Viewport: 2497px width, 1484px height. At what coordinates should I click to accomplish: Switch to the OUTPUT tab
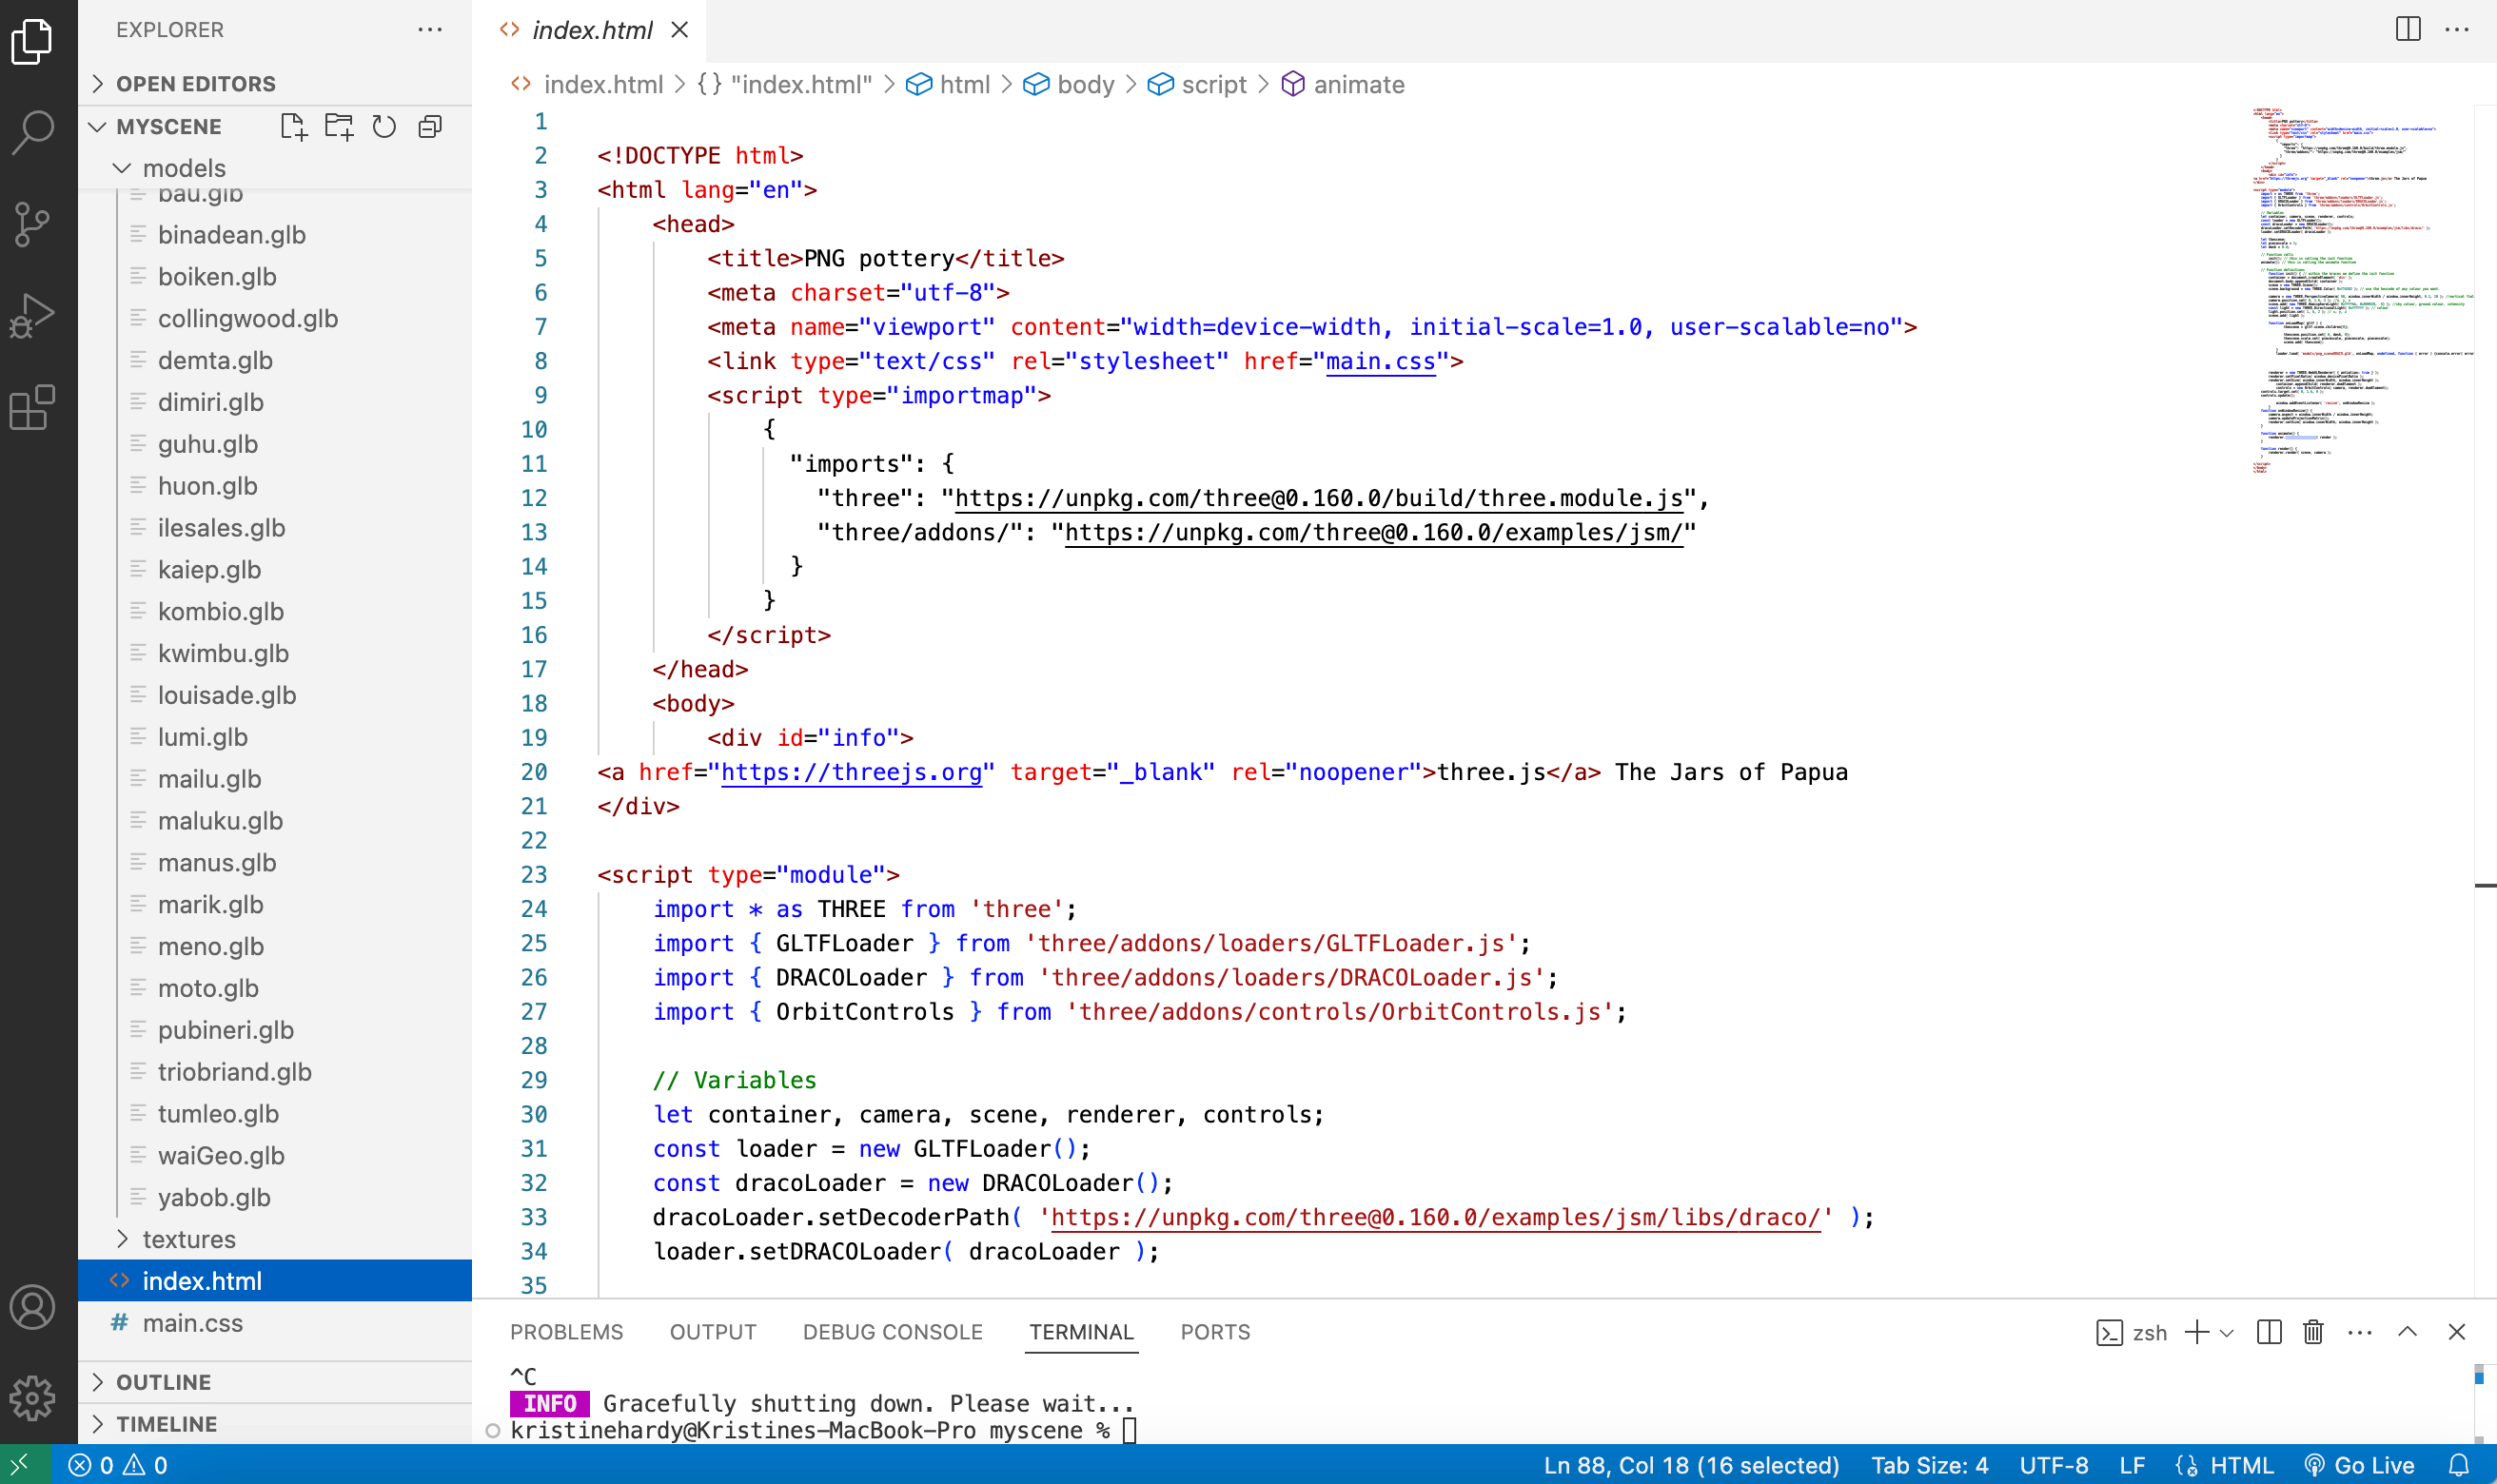click(713, 1332)
